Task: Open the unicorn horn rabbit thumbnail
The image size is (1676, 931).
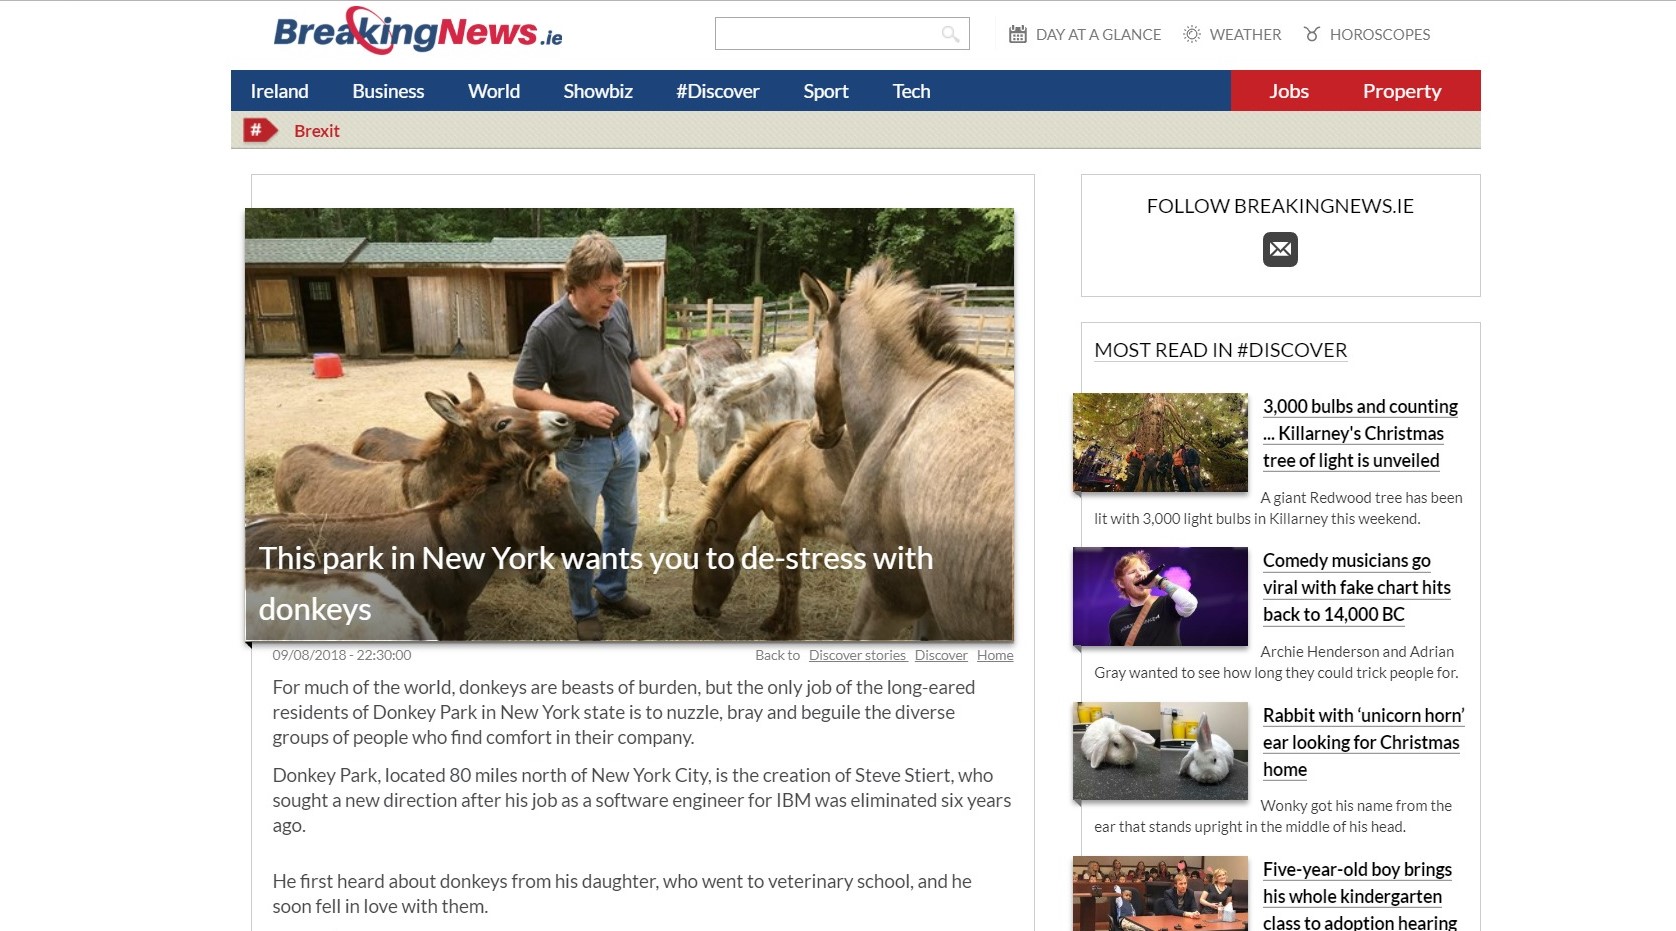Action: [x=1160, y=751]
